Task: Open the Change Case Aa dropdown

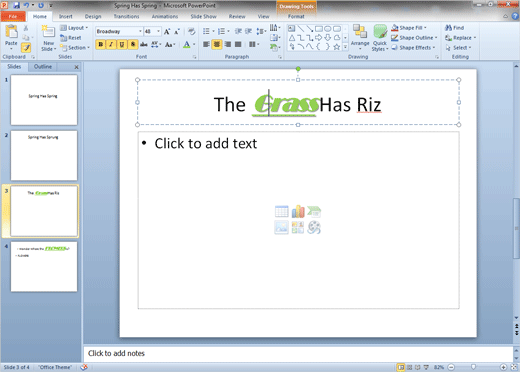Action: pos(170,44)
